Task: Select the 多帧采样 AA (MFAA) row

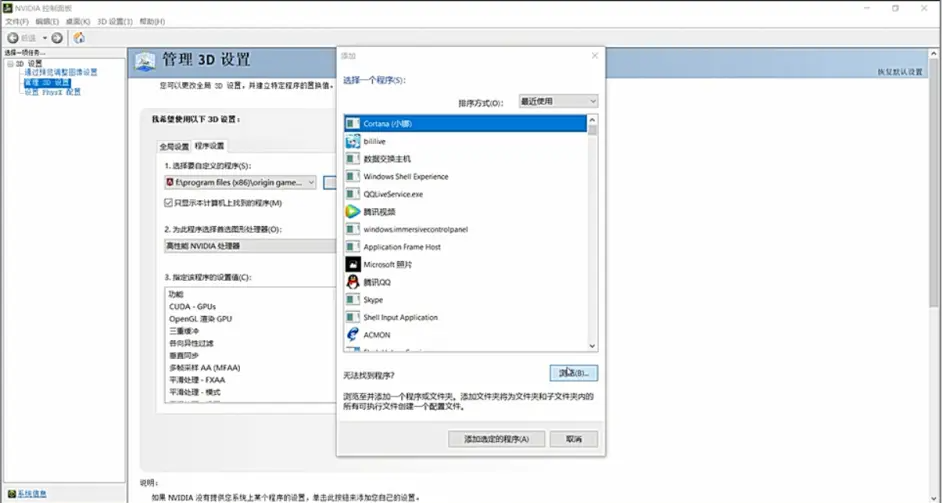Action: 250,368
